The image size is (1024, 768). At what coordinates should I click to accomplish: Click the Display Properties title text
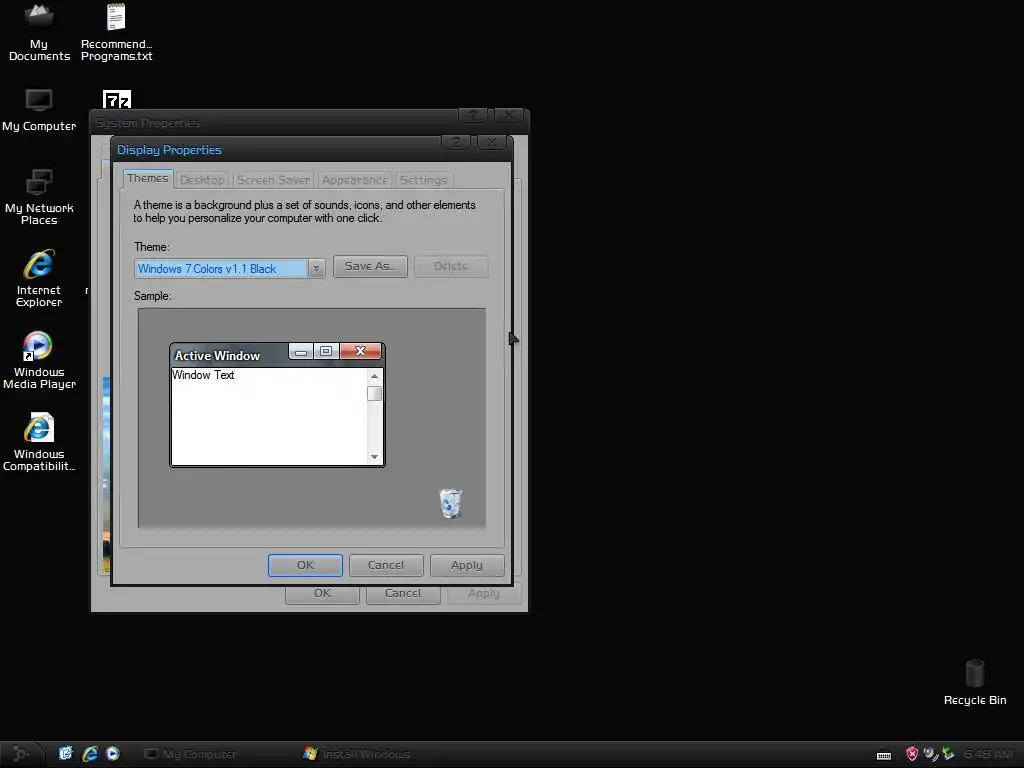(x=169, y=150)
